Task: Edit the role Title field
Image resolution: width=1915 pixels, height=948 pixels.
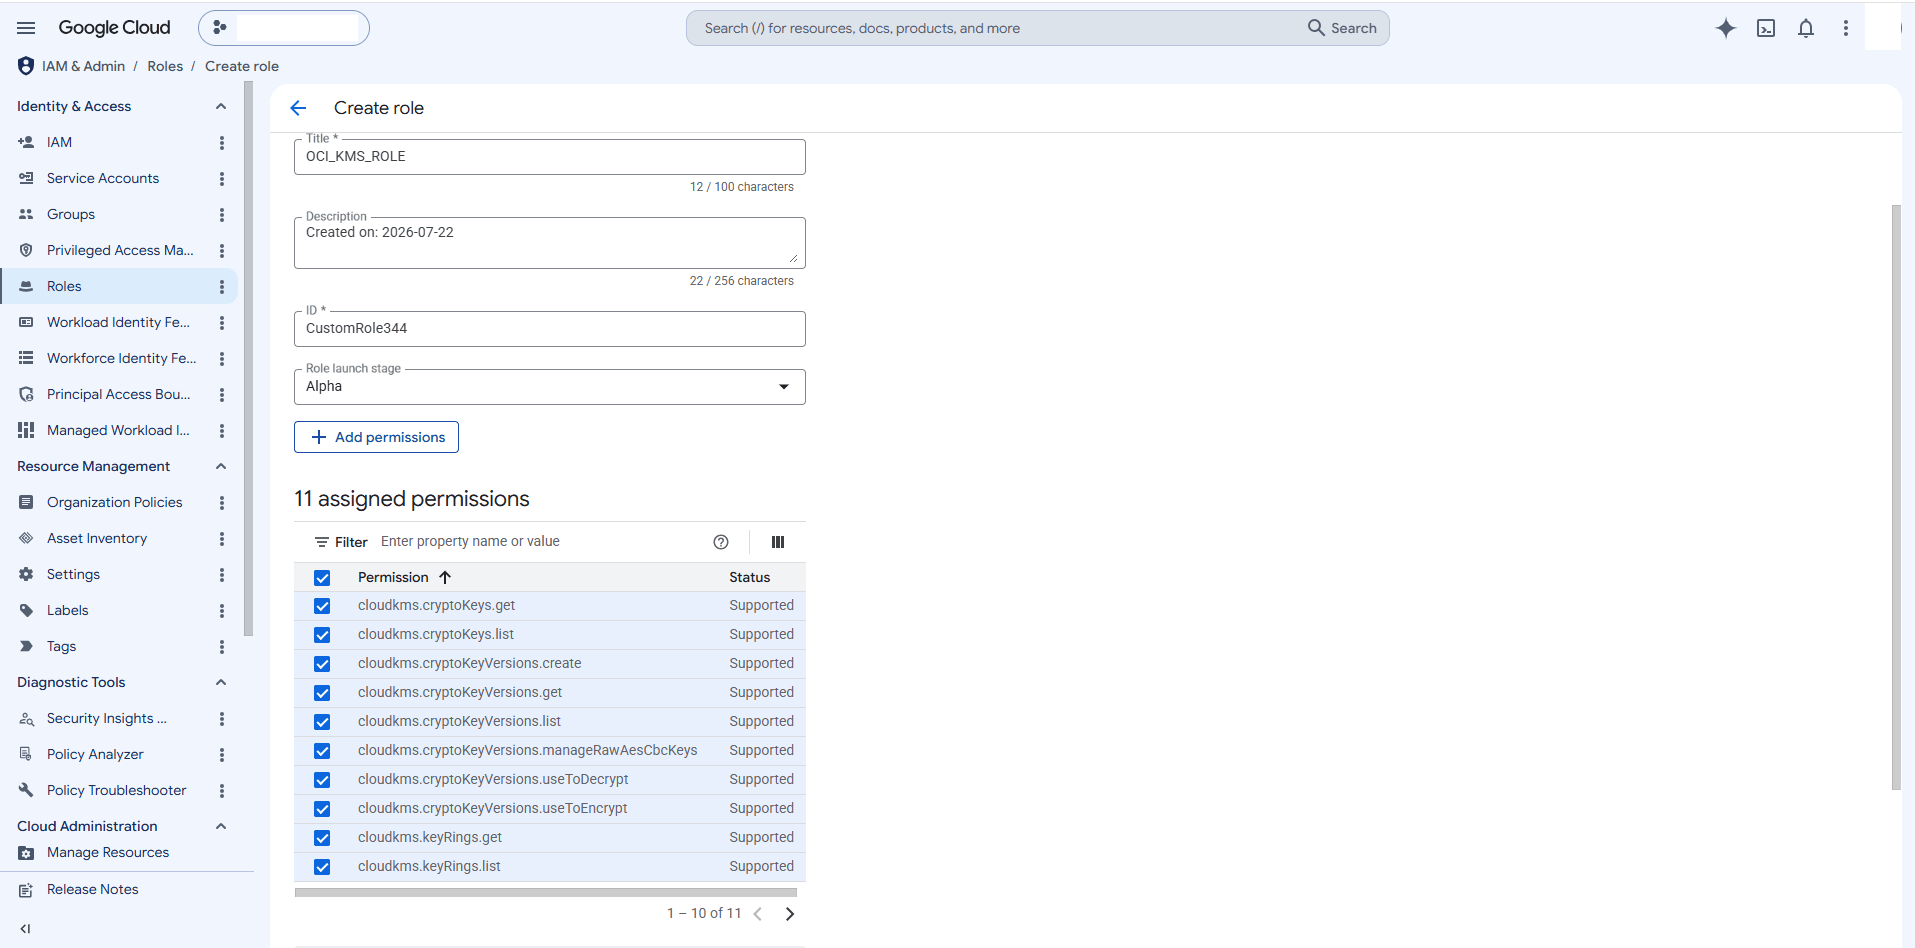Action: tap(549, 157)
